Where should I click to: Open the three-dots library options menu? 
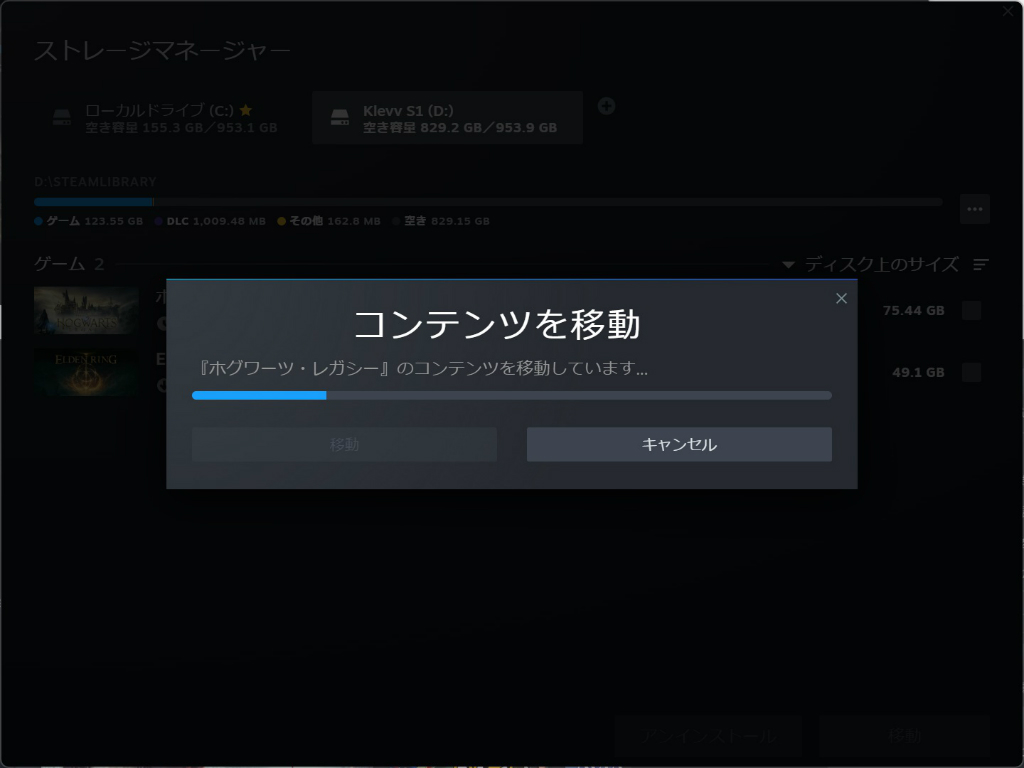pyautogui.click(x=975, y=209)
